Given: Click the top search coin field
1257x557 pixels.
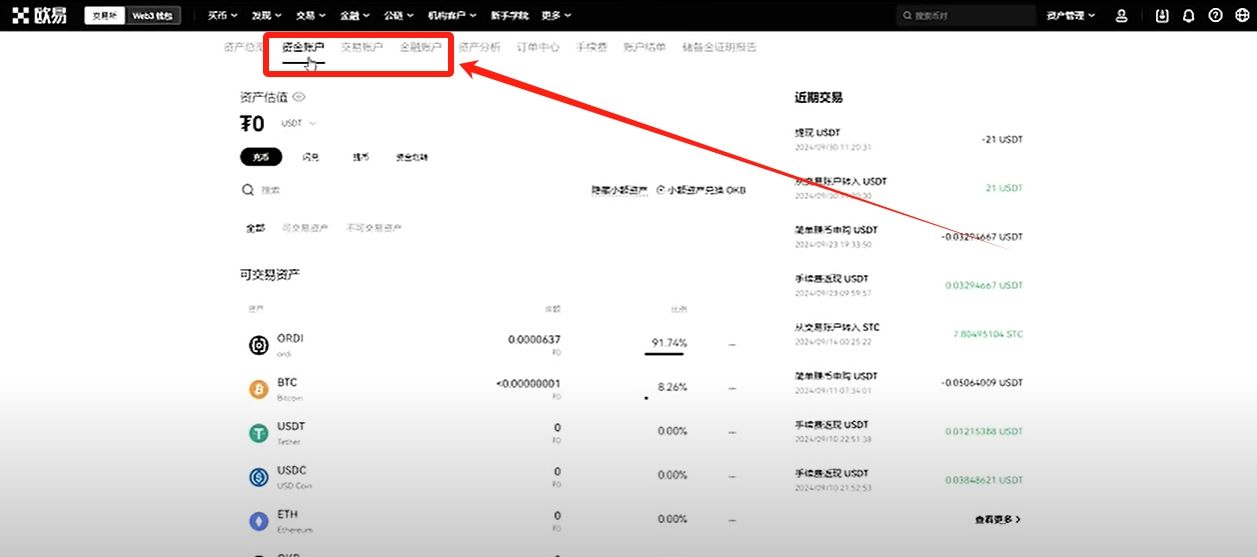Looking at the screenshot, I should [965, 16].
